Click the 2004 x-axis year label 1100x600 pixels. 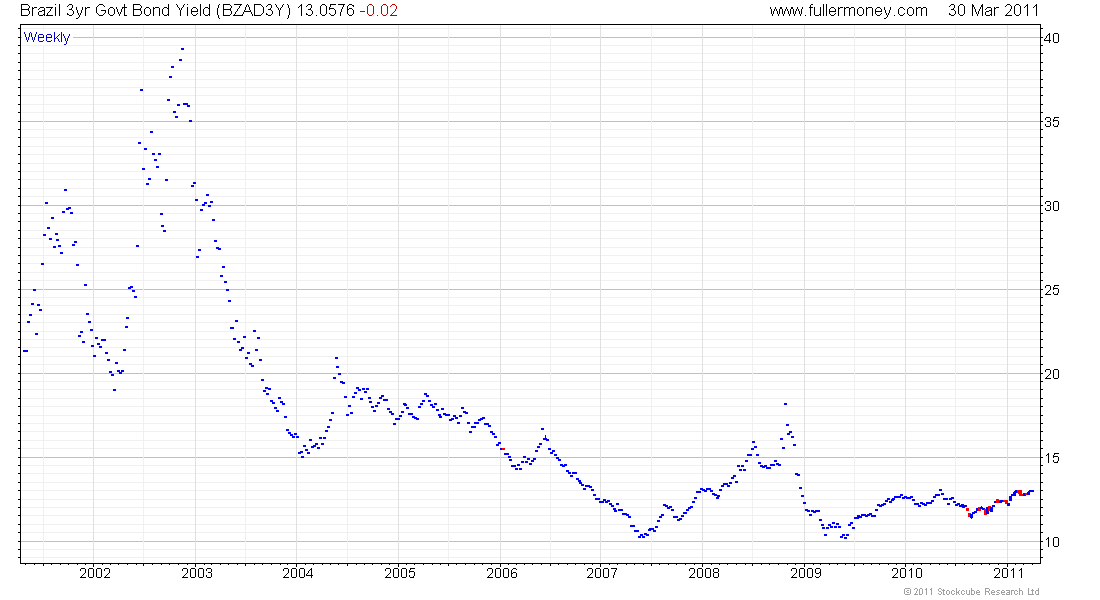tap(297, 573)
